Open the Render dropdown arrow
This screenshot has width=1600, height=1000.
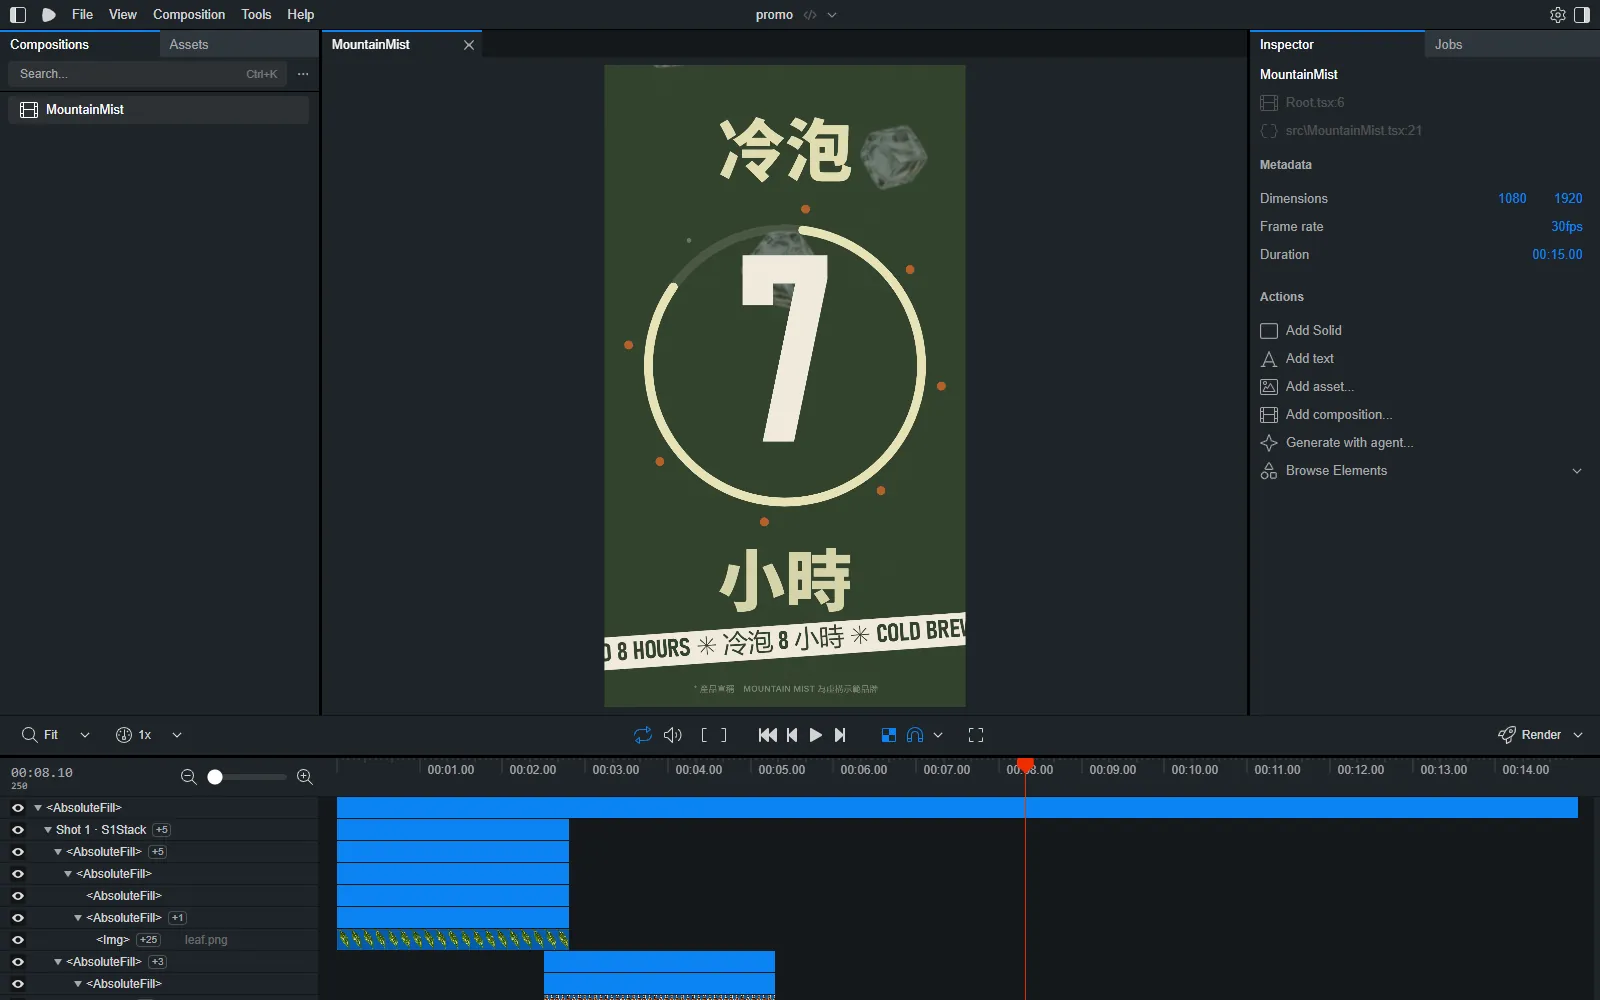[x=1578, y=735]
